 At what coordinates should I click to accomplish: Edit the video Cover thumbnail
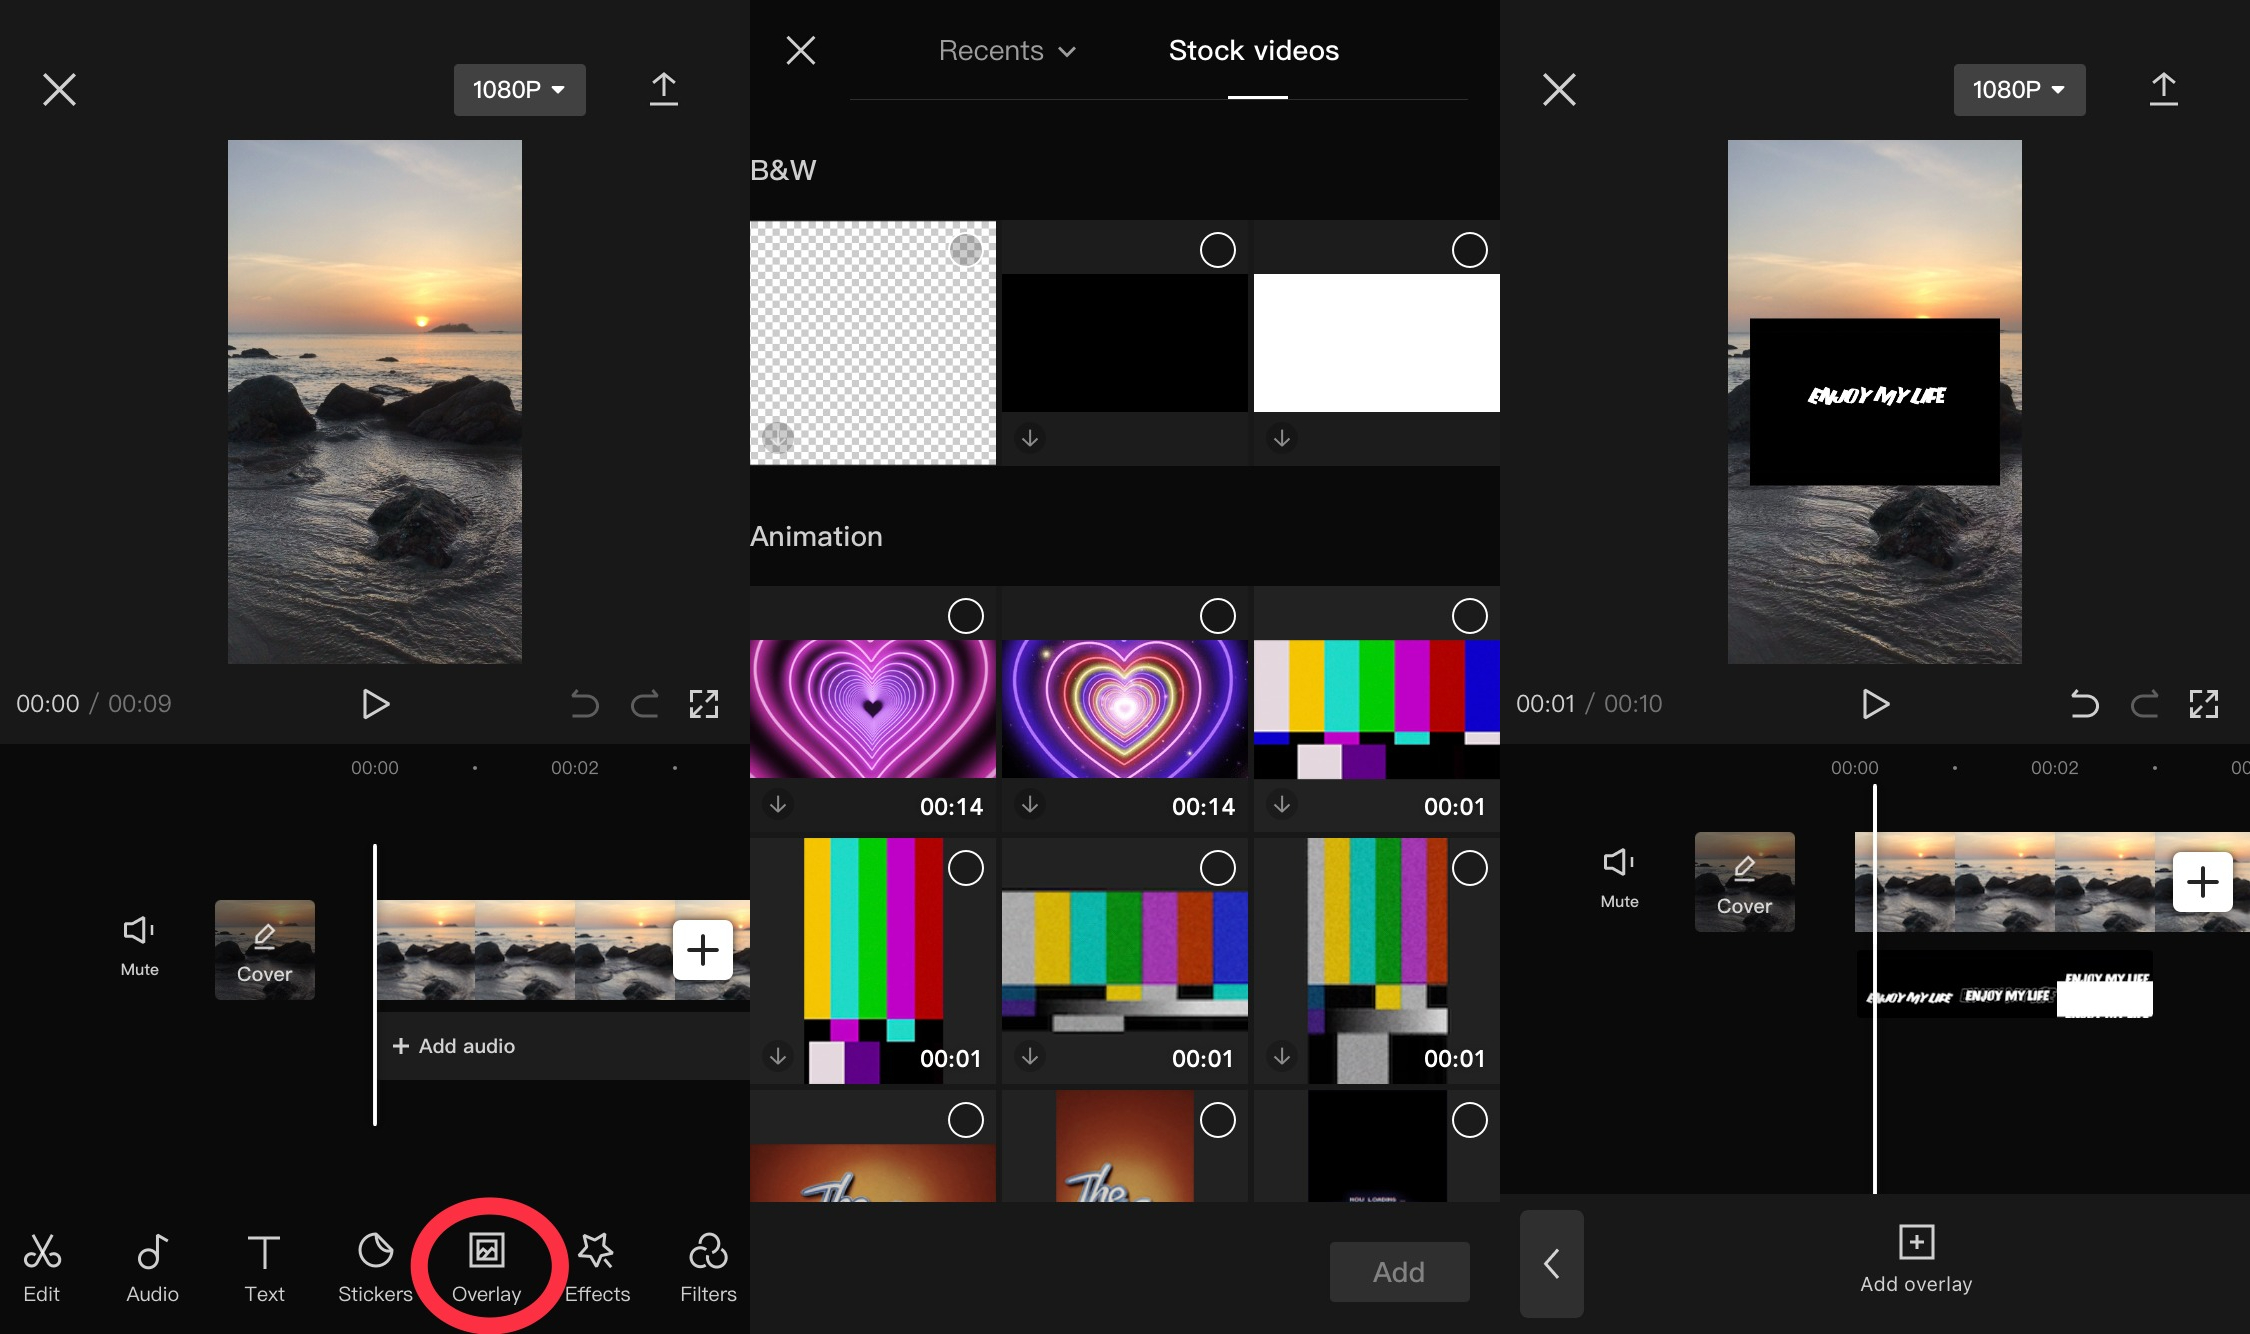264,950
